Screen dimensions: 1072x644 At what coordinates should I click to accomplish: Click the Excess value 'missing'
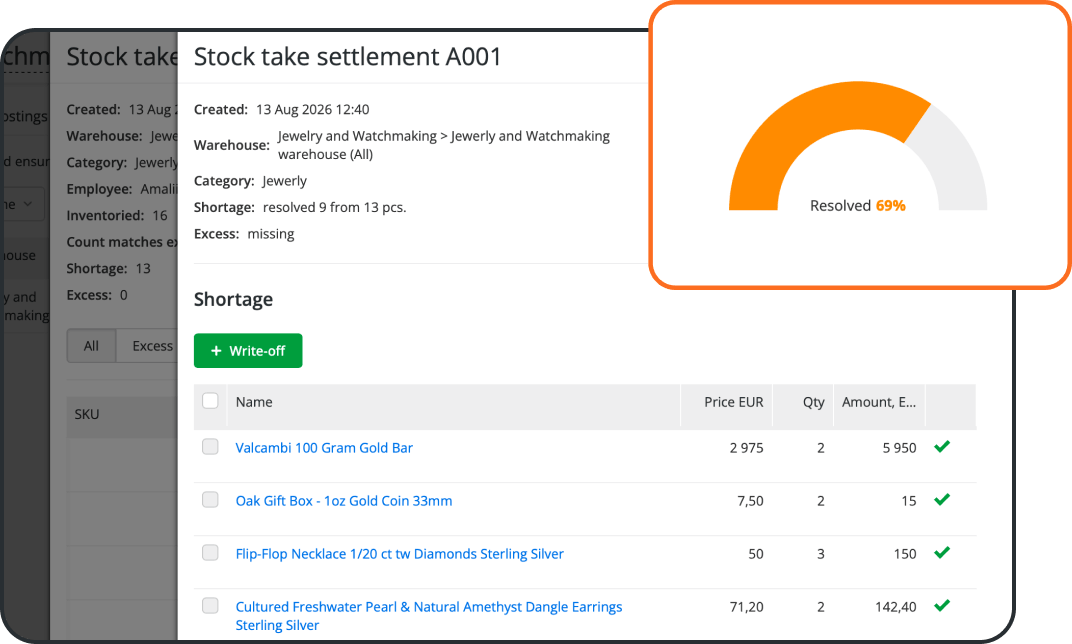coord(271,234)
